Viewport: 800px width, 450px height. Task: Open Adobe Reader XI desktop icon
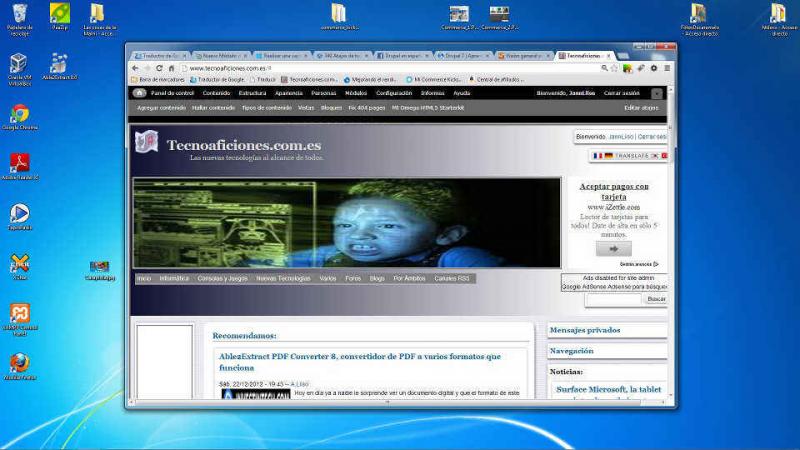pos(20,166)
